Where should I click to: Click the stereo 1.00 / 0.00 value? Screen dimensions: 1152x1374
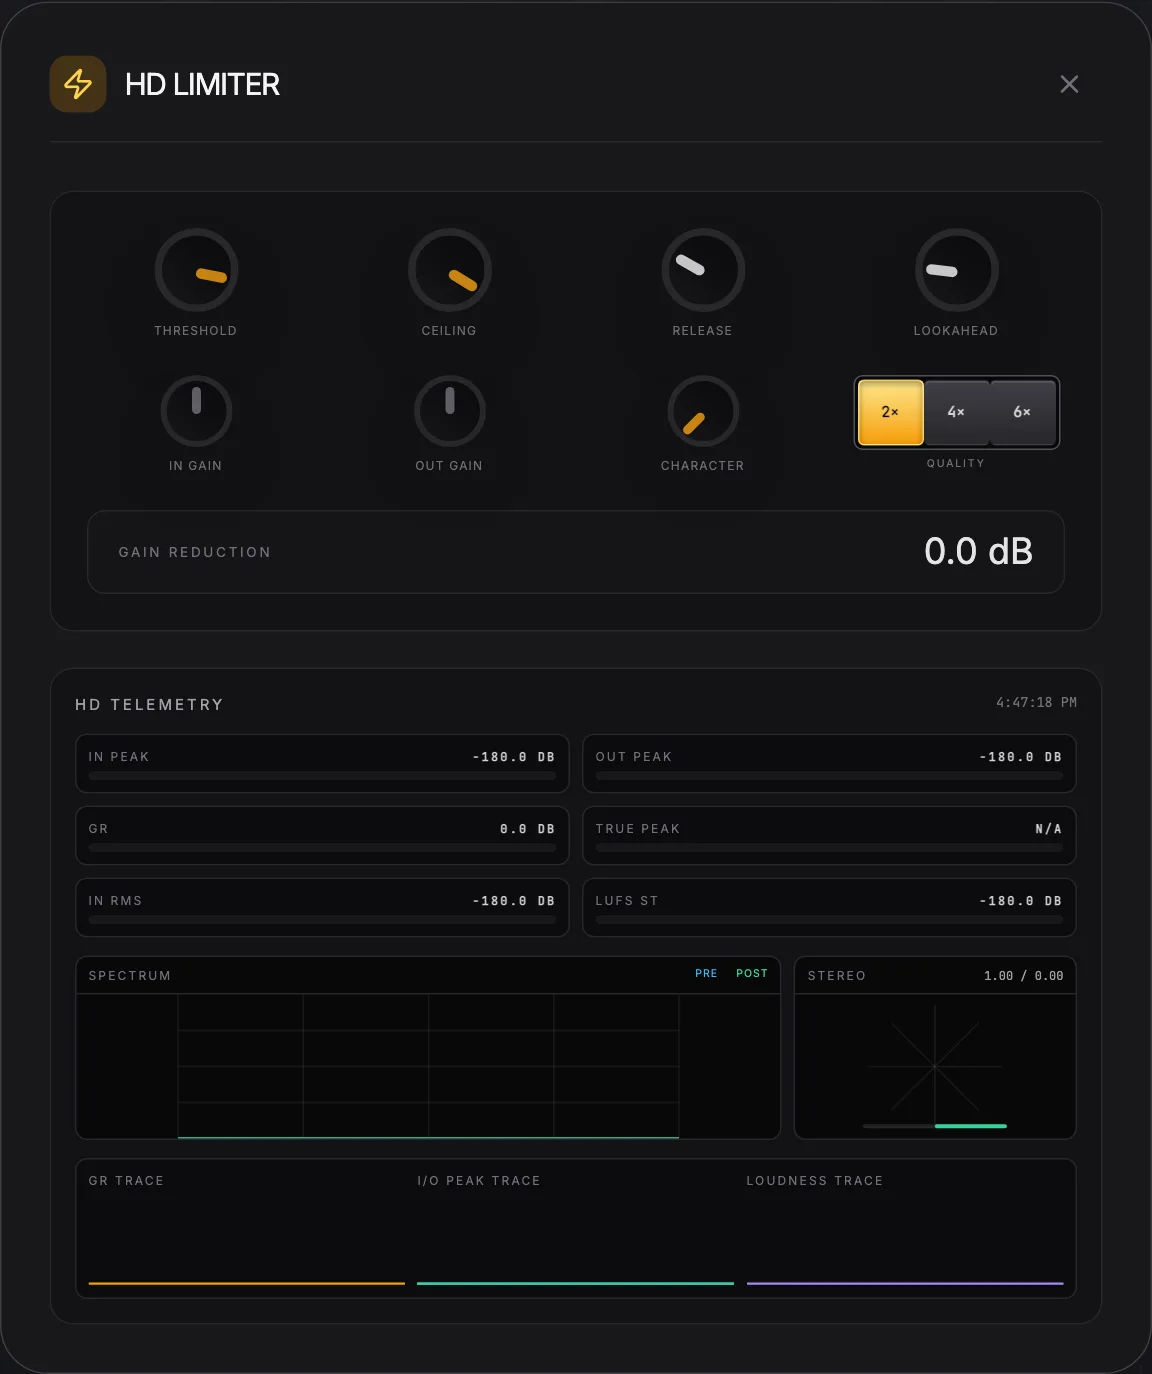point(1024,976)
